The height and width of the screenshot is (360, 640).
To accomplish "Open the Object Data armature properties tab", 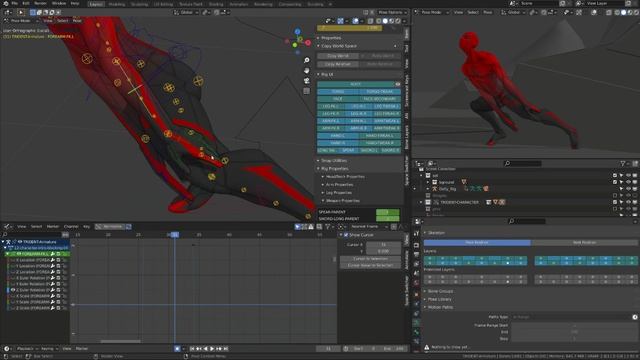I will click(x=416, y=322).
